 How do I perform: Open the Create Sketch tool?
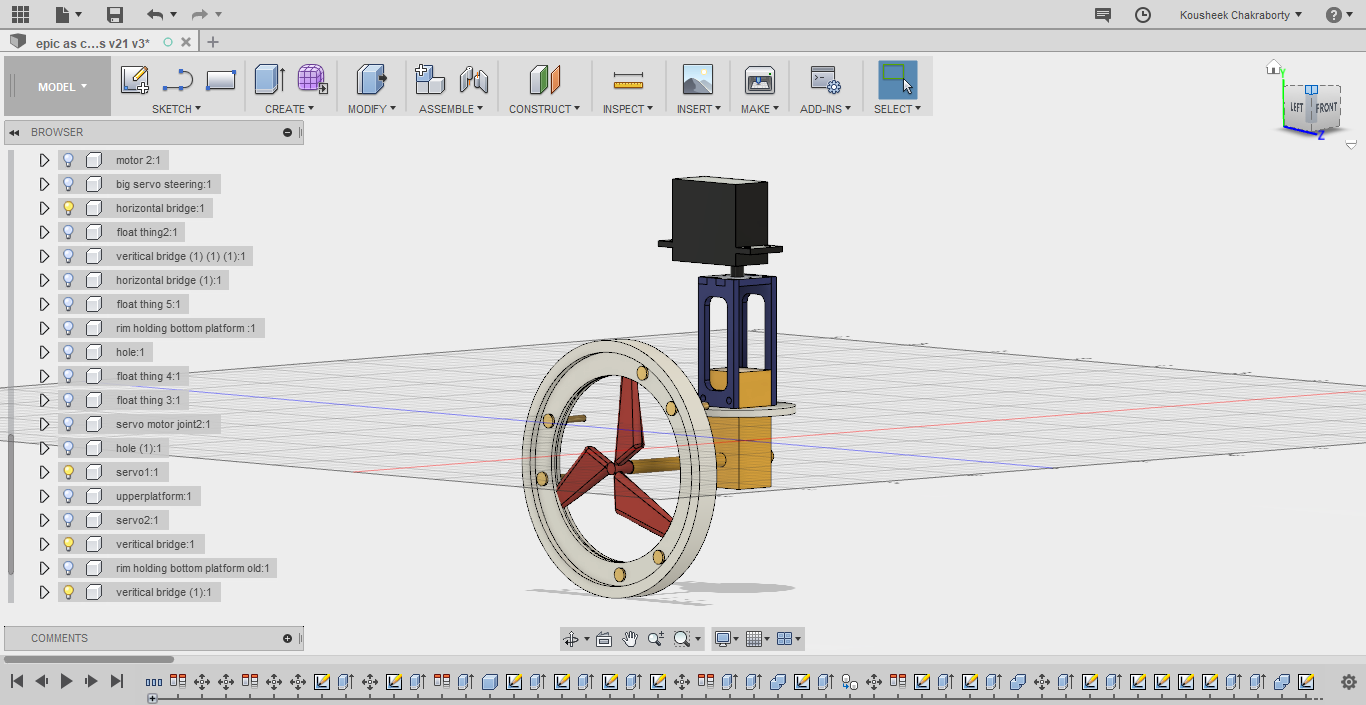[135, 80]
